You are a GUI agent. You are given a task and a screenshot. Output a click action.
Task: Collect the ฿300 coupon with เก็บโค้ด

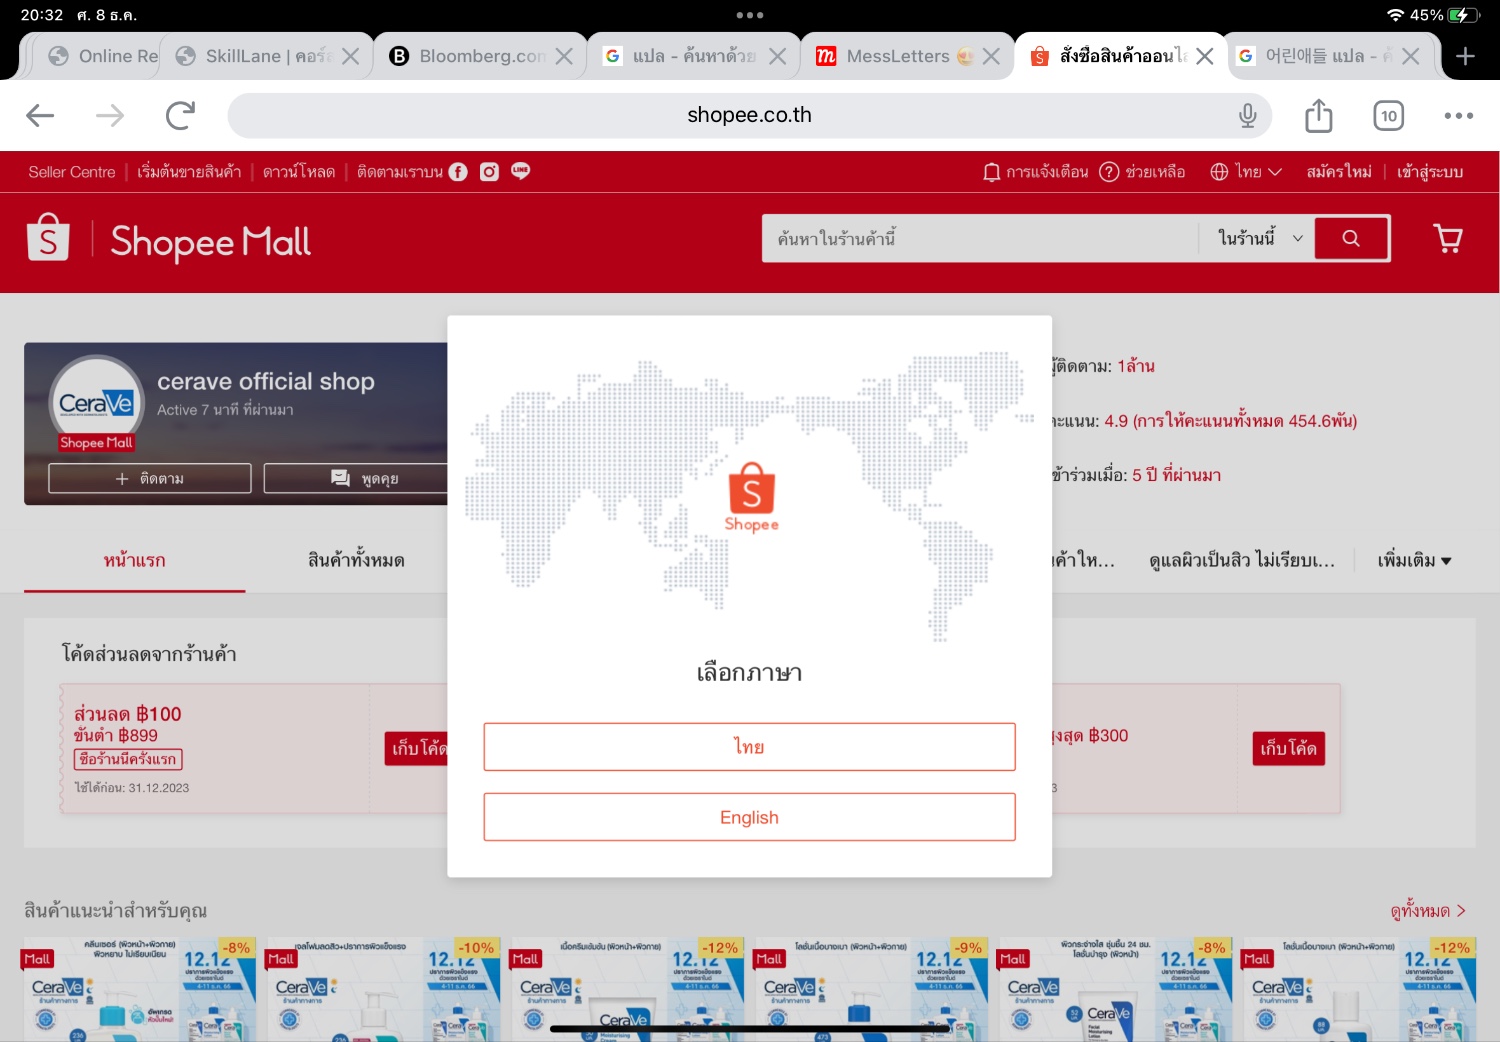coord(1288,748)
